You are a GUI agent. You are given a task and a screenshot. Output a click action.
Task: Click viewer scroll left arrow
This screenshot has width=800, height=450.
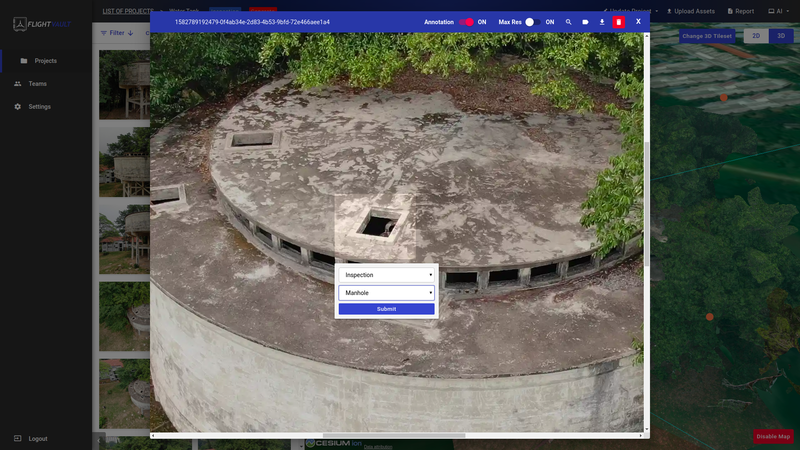[153, 436]
